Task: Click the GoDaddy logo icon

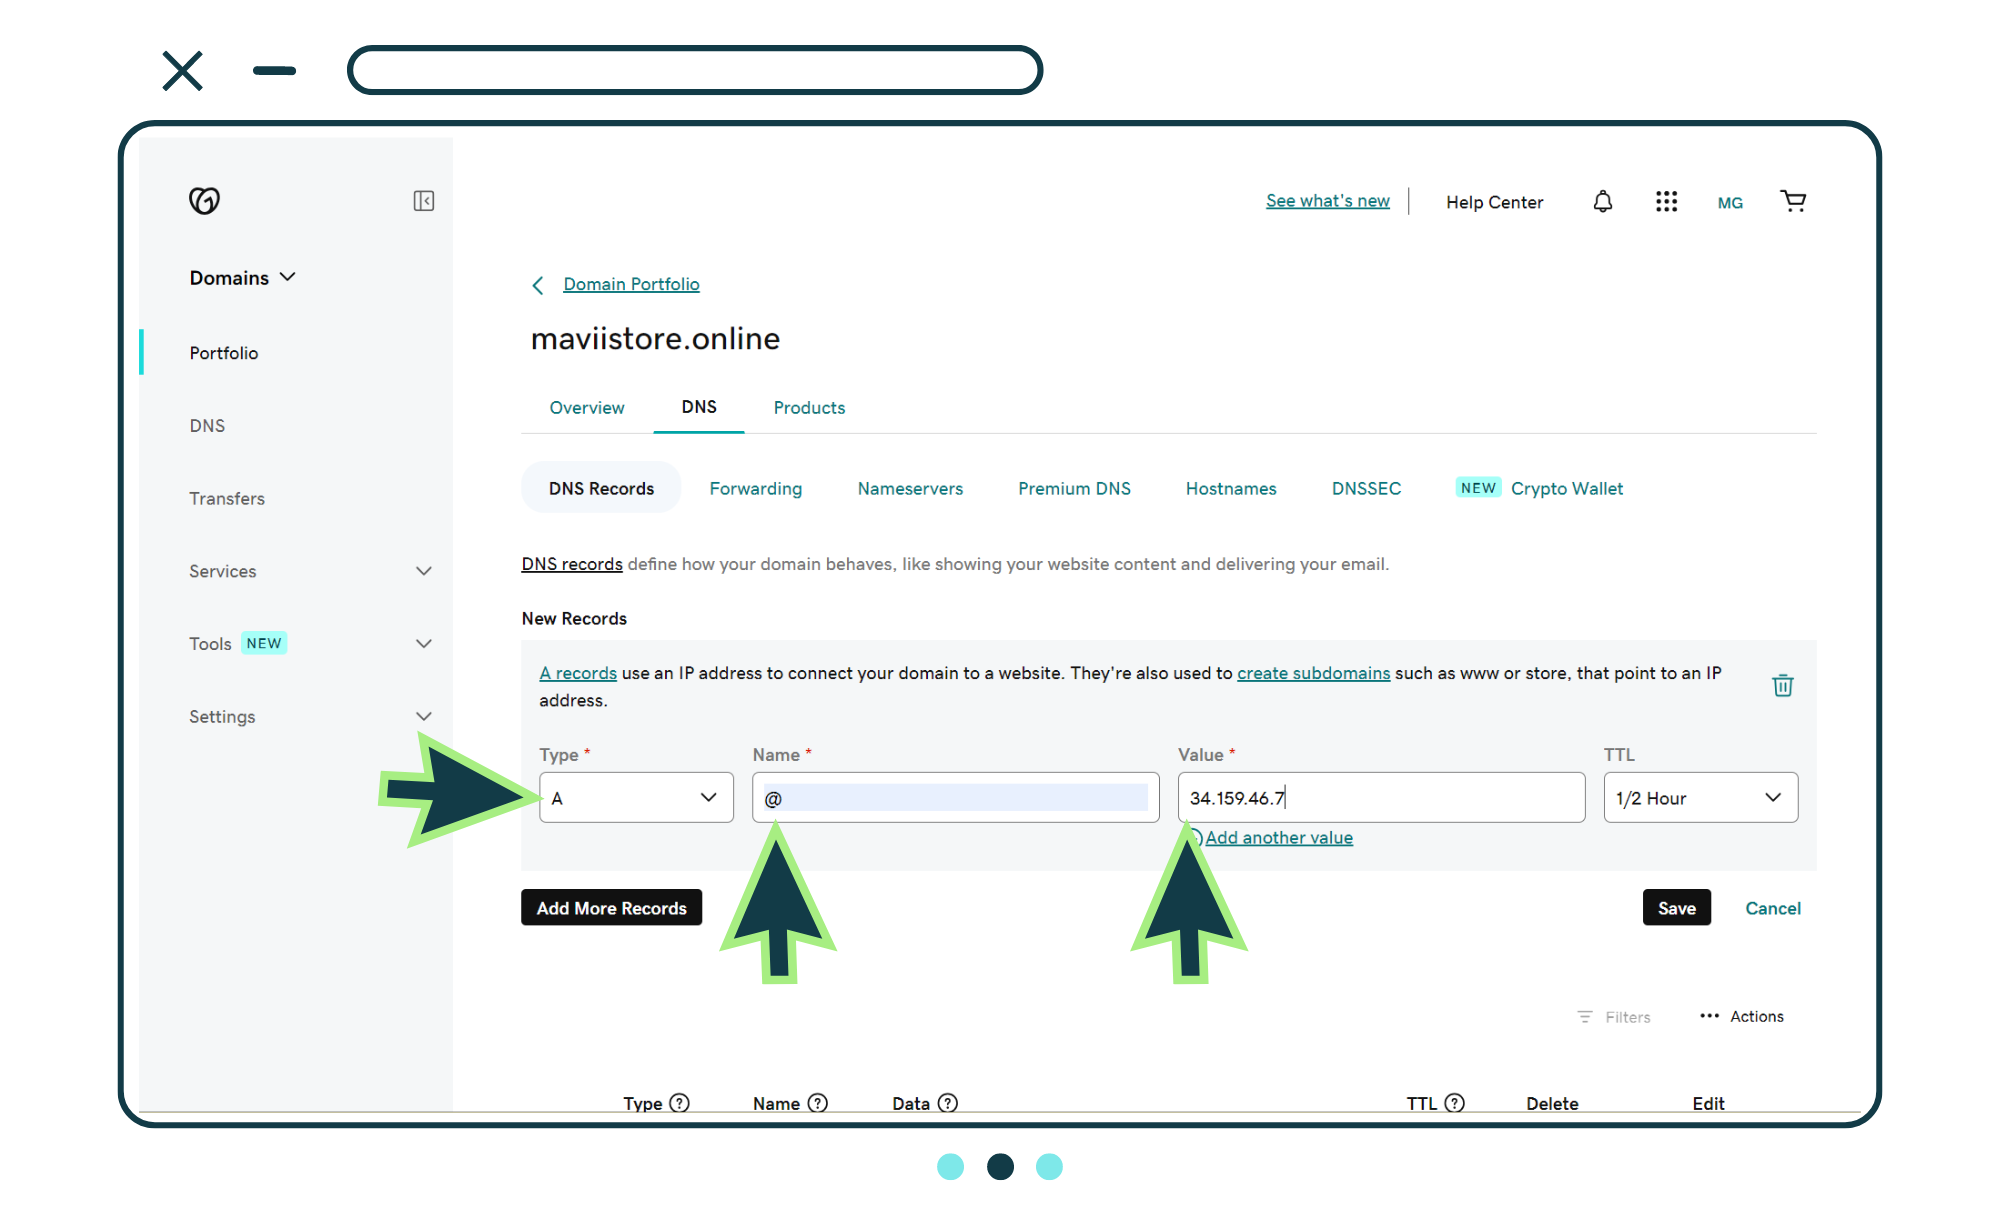Action: (204, 201)
